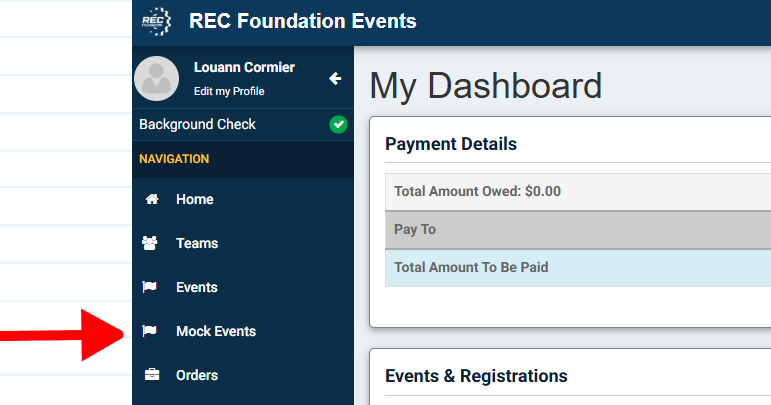The height and width of the screenshot is (405, 771).
Task: Click the Pay To row
Action: [x=578, y=230]
